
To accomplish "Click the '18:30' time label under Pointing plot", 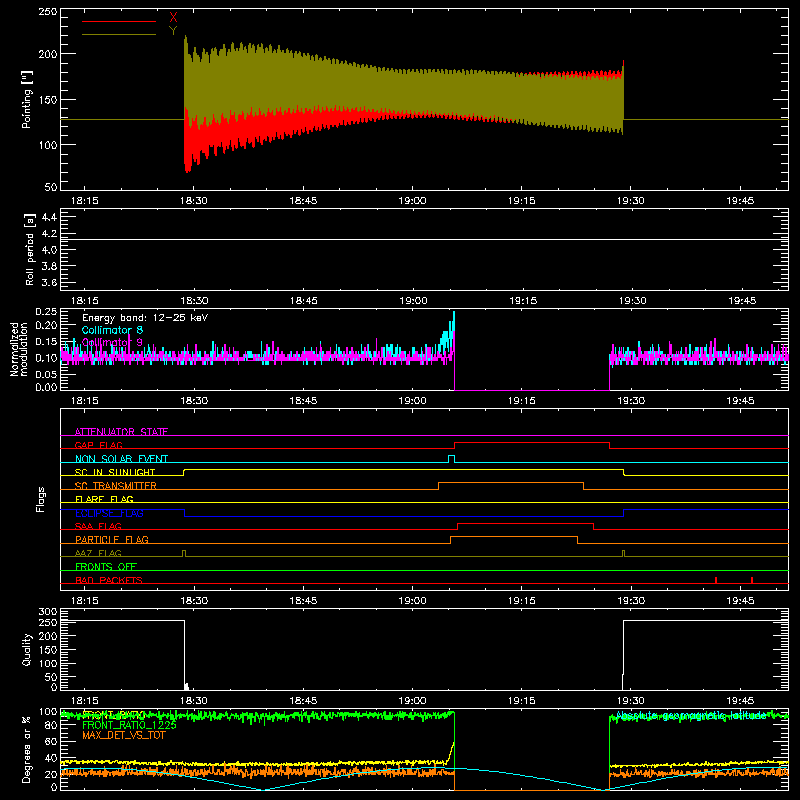I will (194, 201).
